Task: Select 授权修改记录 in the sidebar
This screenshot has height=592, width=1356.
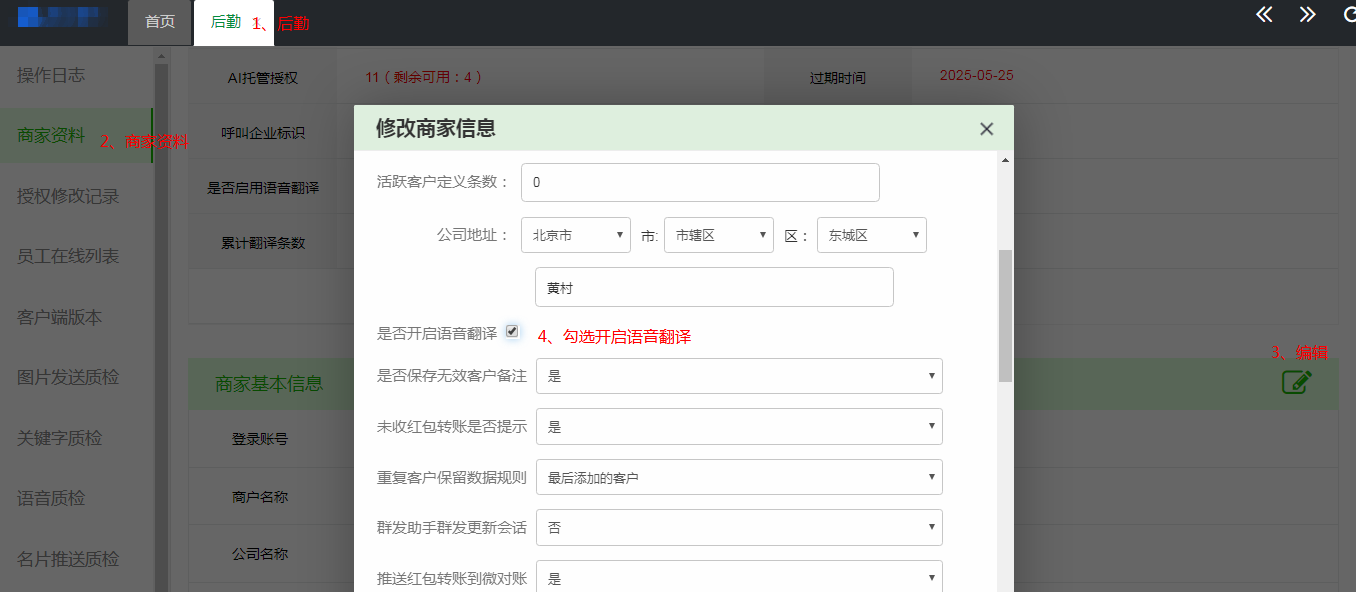Action: [x=65, y=196]
